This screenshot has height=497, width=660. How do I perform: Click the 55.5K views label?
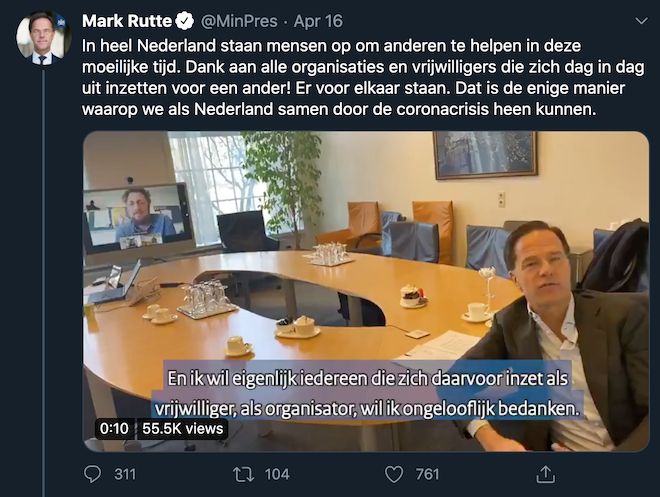click(x=183, y=429)
